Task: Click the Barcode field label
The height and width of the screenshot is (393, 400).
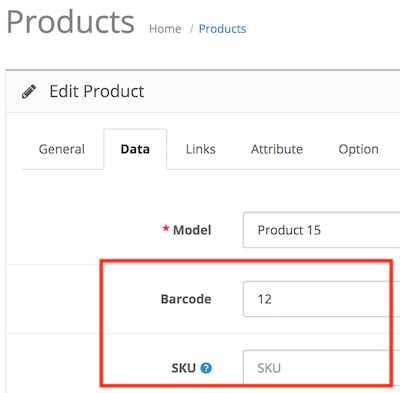Action: pos(186,299)
